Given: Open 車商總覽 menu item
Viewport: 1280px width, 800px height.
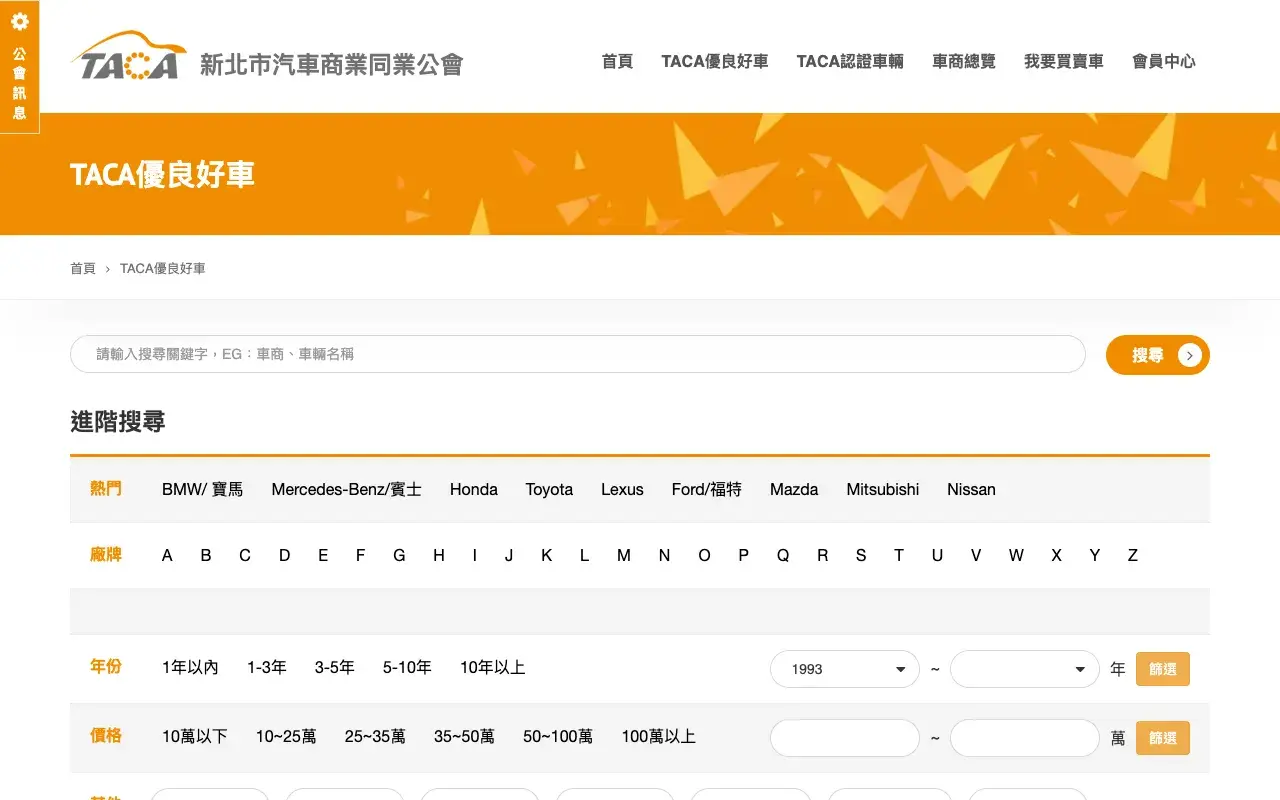Looking at the screenshot, I should 964,61.
